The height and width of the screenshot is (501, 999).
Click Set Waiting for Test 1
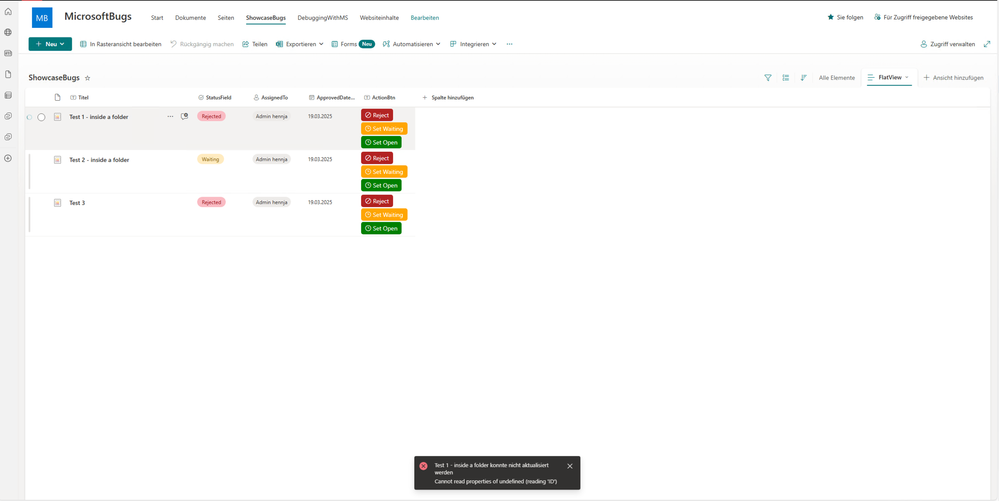384,129
